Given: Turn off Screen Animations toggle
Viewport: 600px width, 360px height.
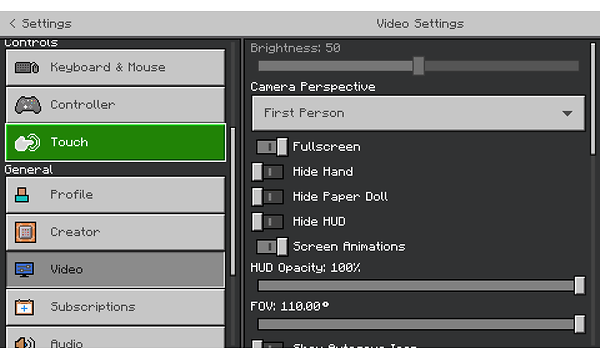Looking at the screenshot, I should pos(272,246).
